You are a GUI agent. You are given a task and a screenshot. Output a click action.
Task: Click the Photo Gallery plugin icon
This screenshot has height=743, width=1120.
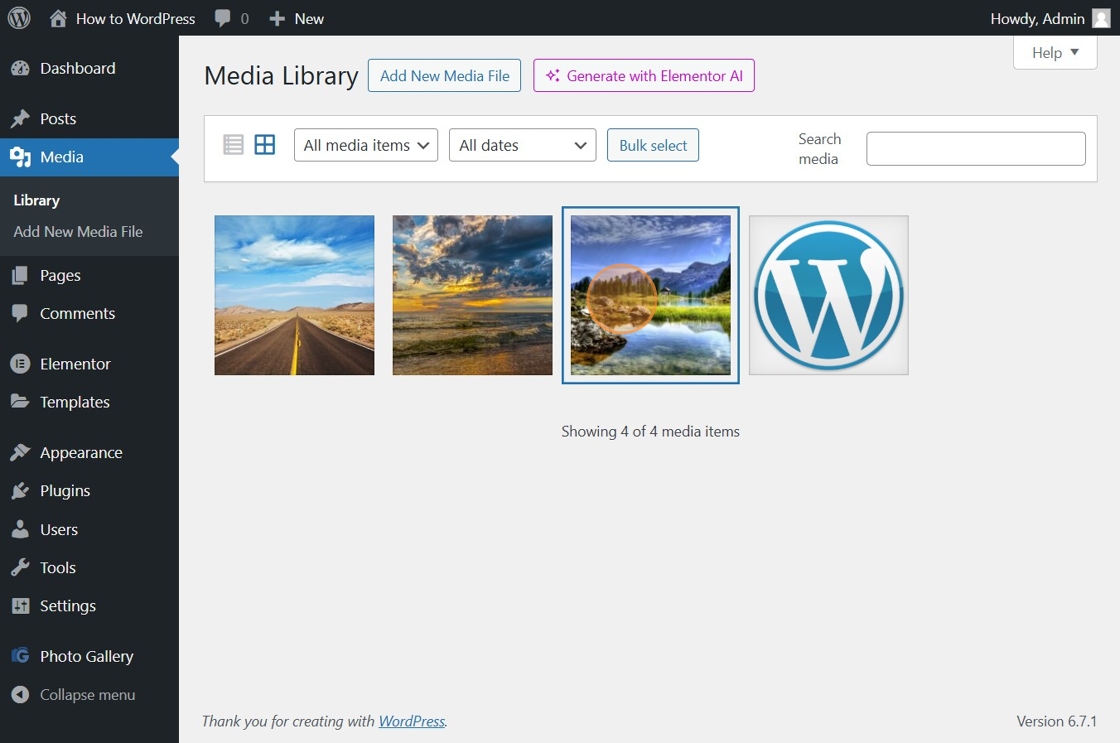[x=20, y=656]
